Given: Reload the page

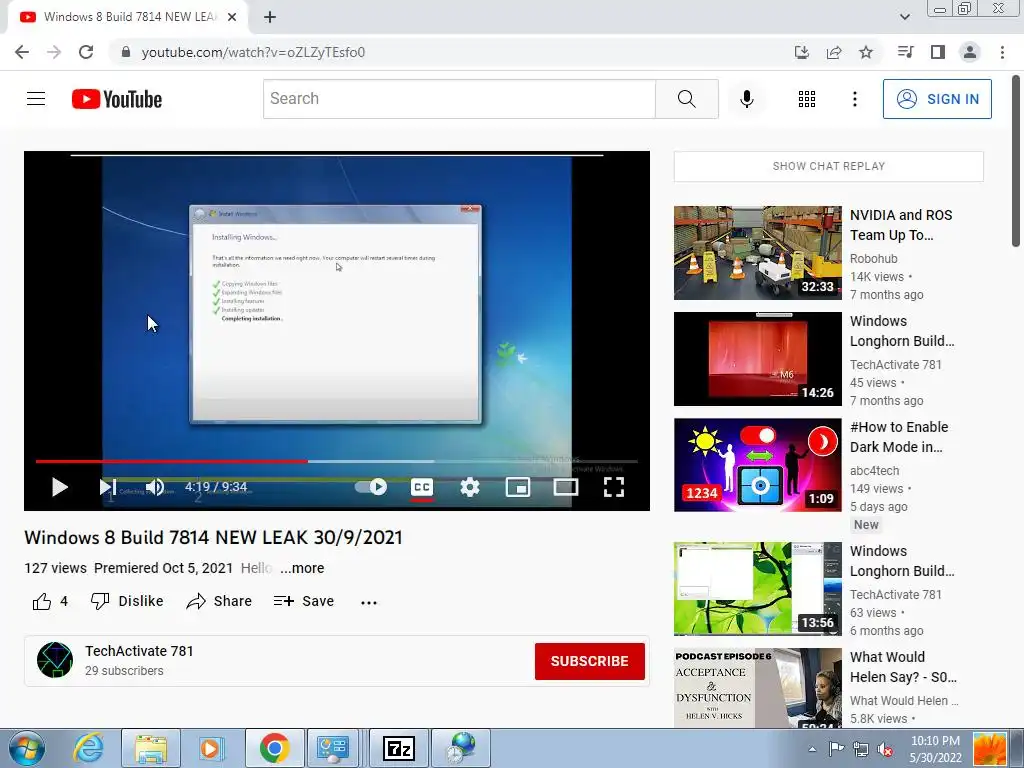Looking at the screenshot, I should pyautogui.click(x=86, y=52).
